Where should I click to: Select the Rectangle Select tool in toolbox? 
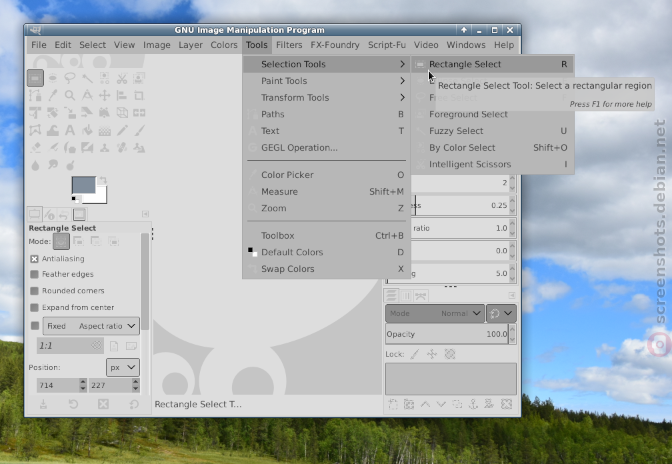pyautogui.click(x=35, y=78)
